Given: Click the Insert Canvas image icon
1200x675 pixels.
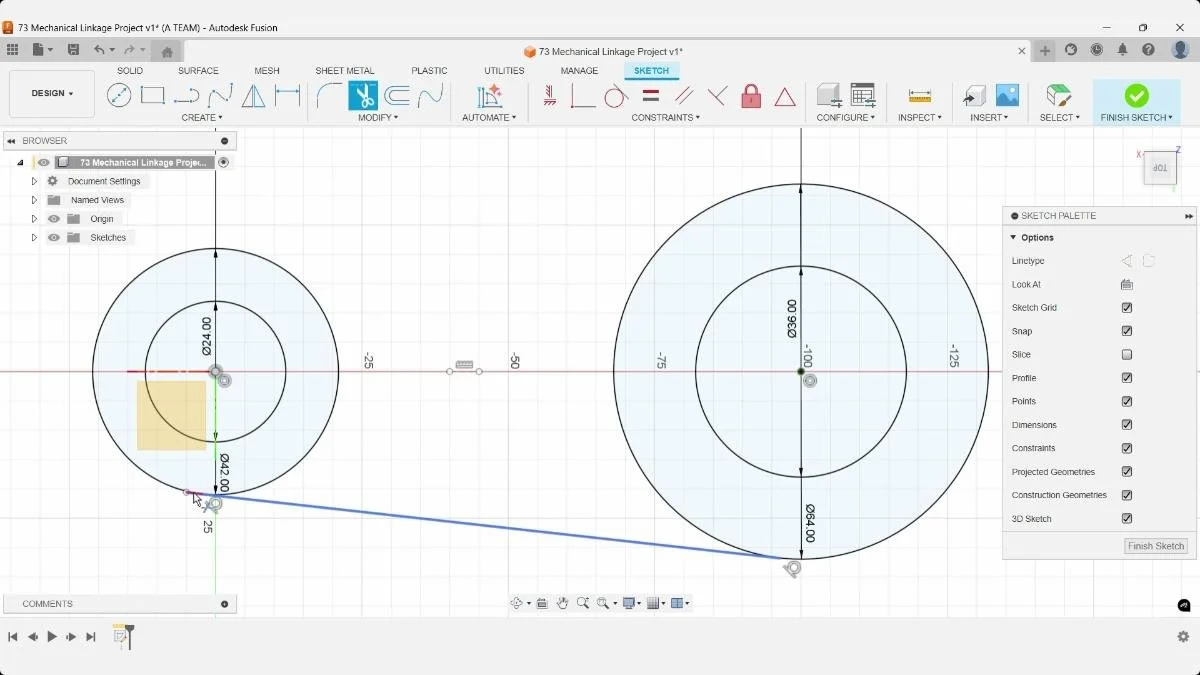Looking at the screenshot, I should [x=1007, y=96].
